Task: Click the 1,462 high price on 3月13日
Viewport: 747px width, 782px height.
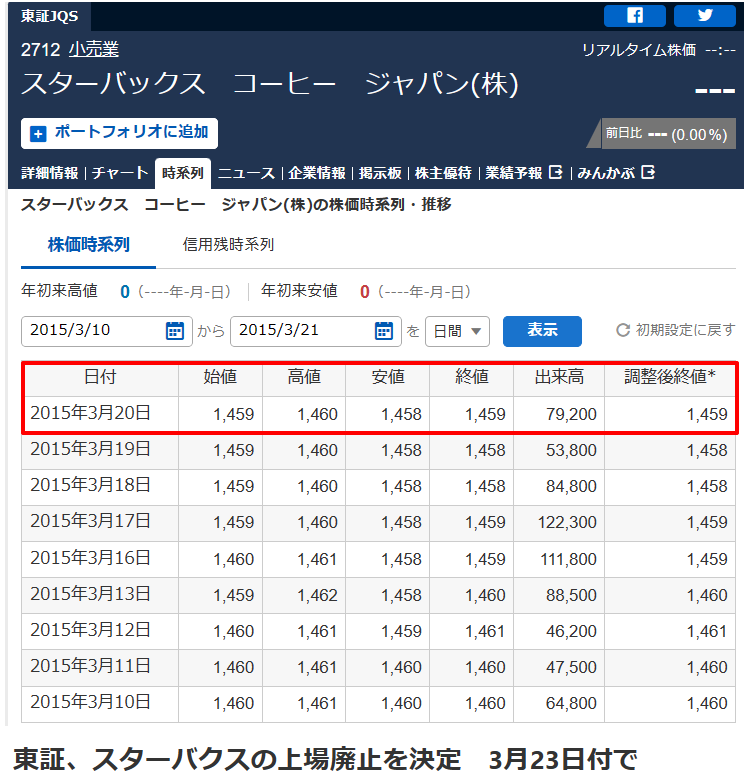Action: (x=317, y=595)
